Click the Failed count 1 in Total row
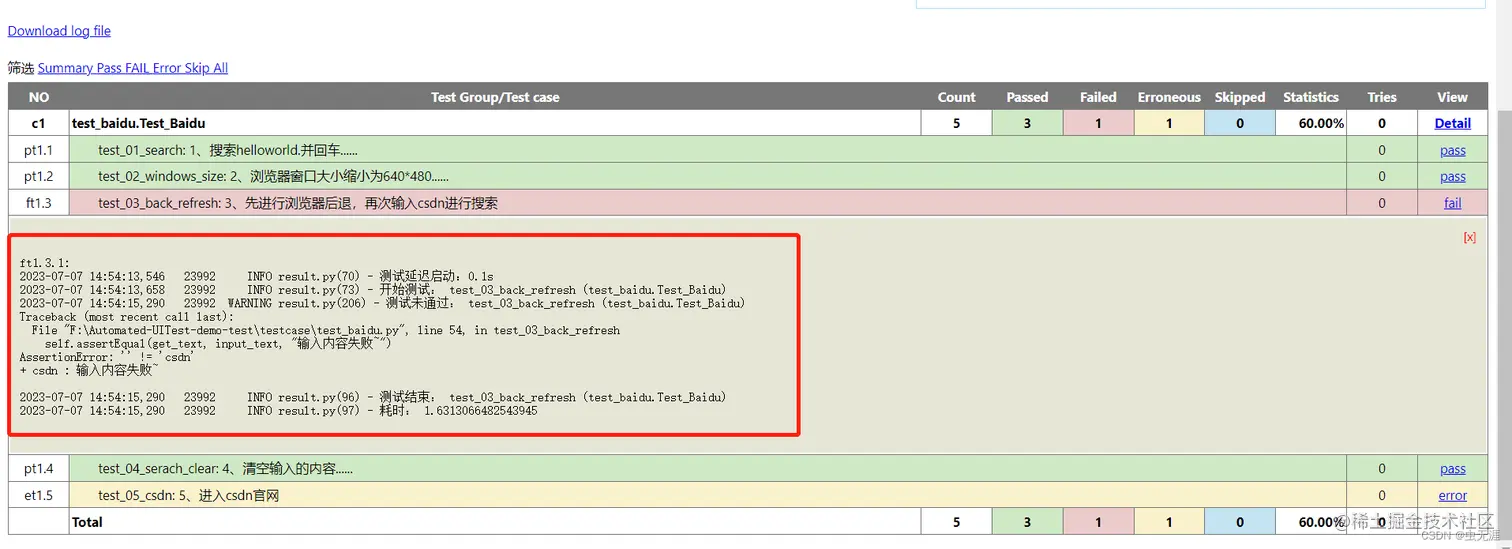Image resolution: width=1512 pixels, height=549 pixels. [1098, 522]
